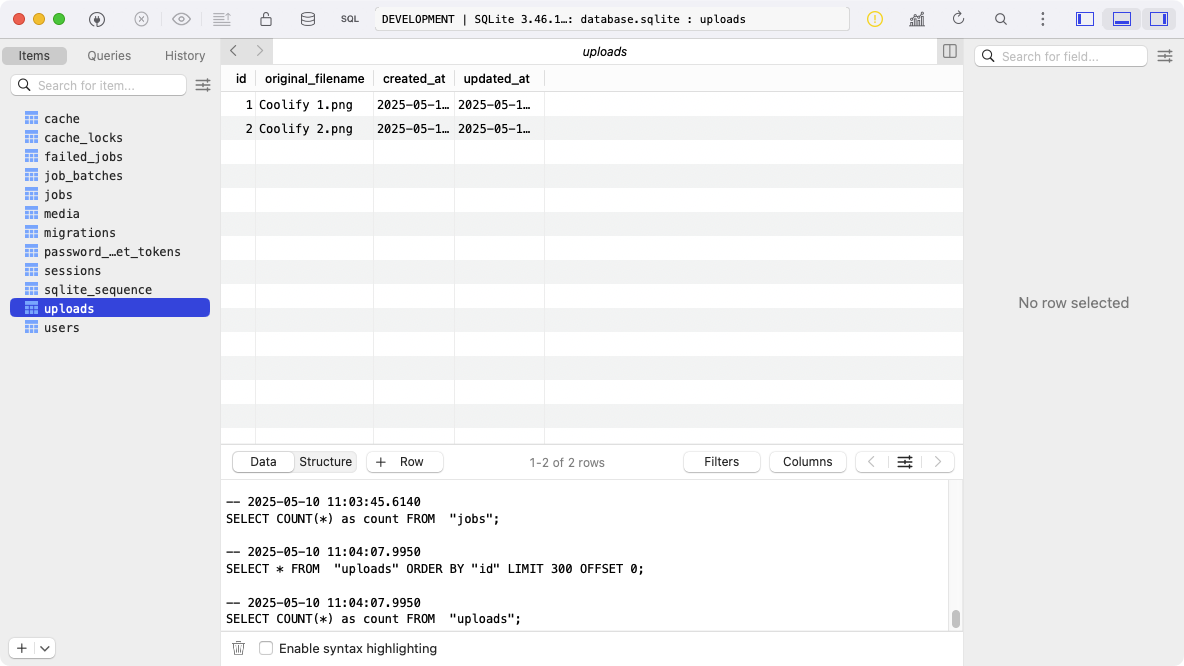1184x666 pixels.
Task: Expand the chevron dropdown beside the plus button
Action: [45, 648]
